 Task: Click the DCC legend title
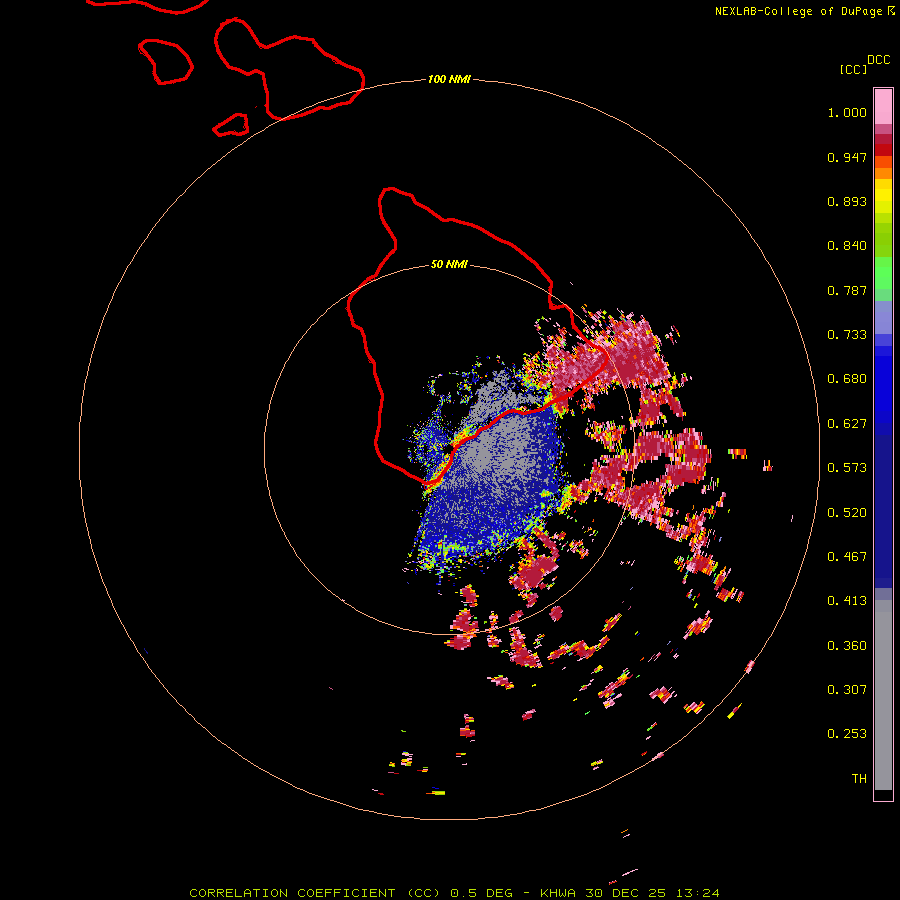[x=878, y=60]
